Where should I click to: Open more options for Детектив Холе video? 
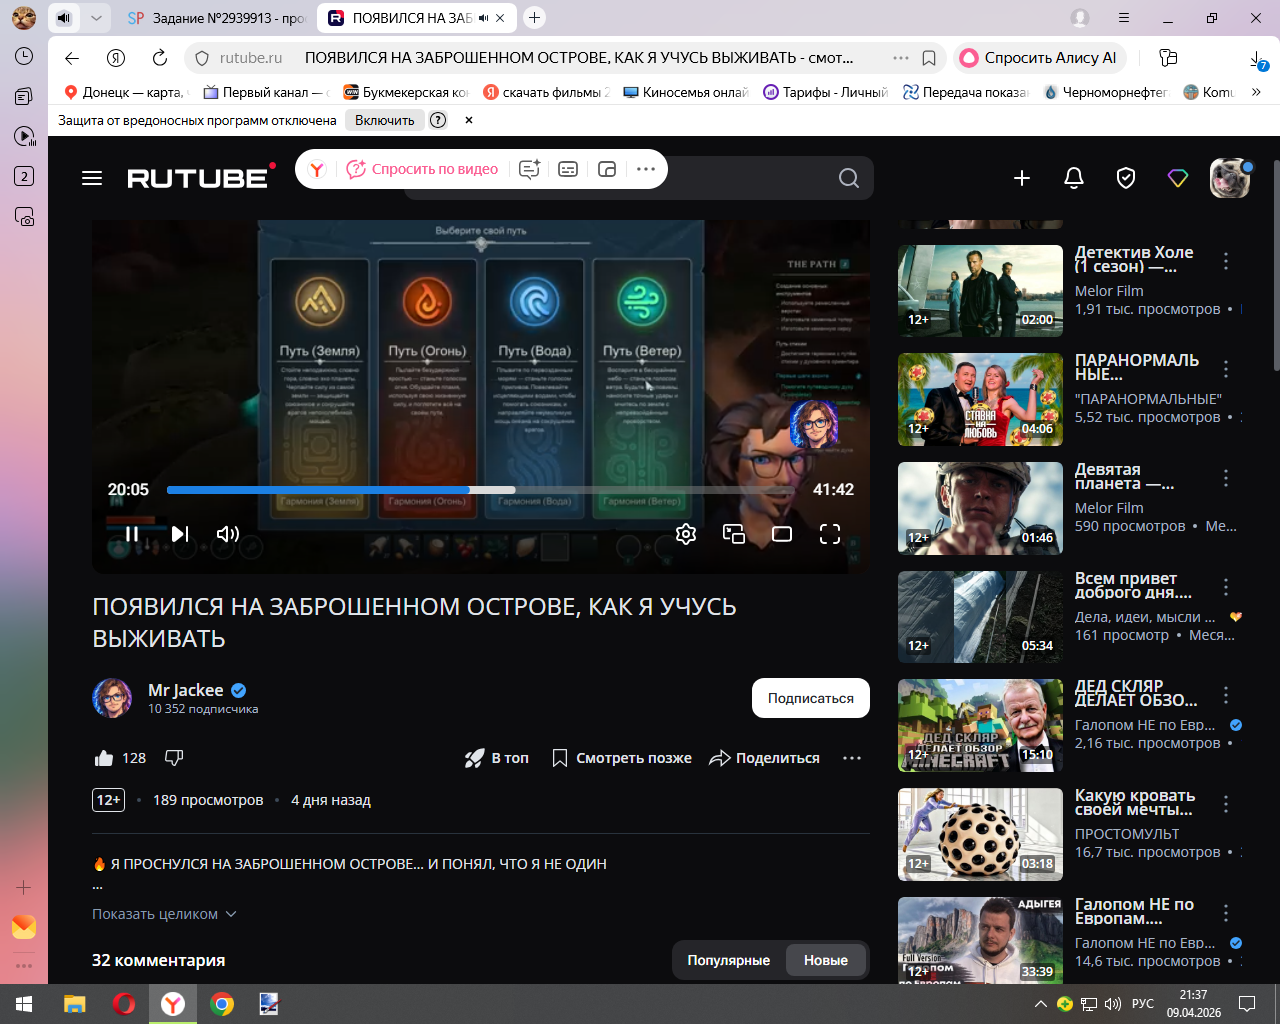point(1226,262)
